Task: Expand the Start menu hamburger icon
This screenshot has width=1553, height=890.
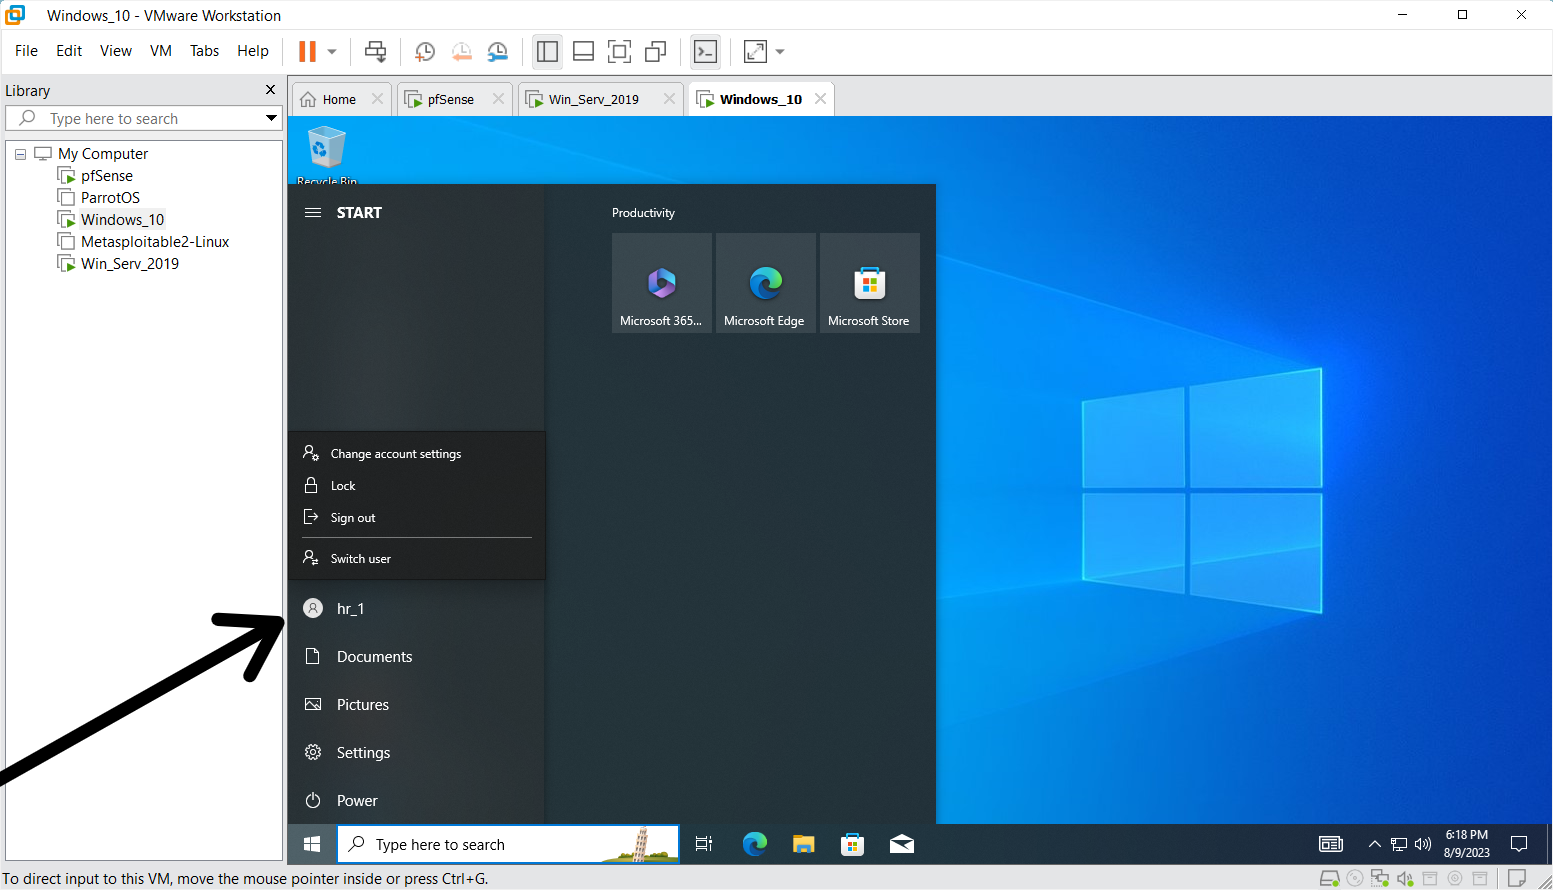Action: (x=313, y=213)
